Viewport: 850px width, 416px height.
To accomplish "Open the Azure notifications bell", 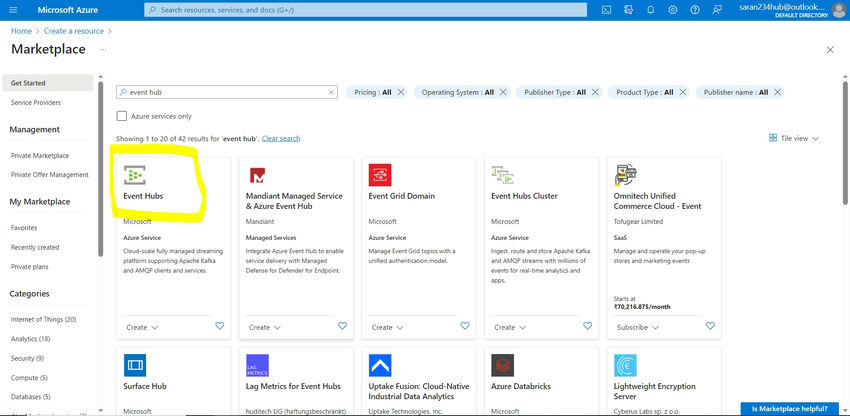I will 651,10.
